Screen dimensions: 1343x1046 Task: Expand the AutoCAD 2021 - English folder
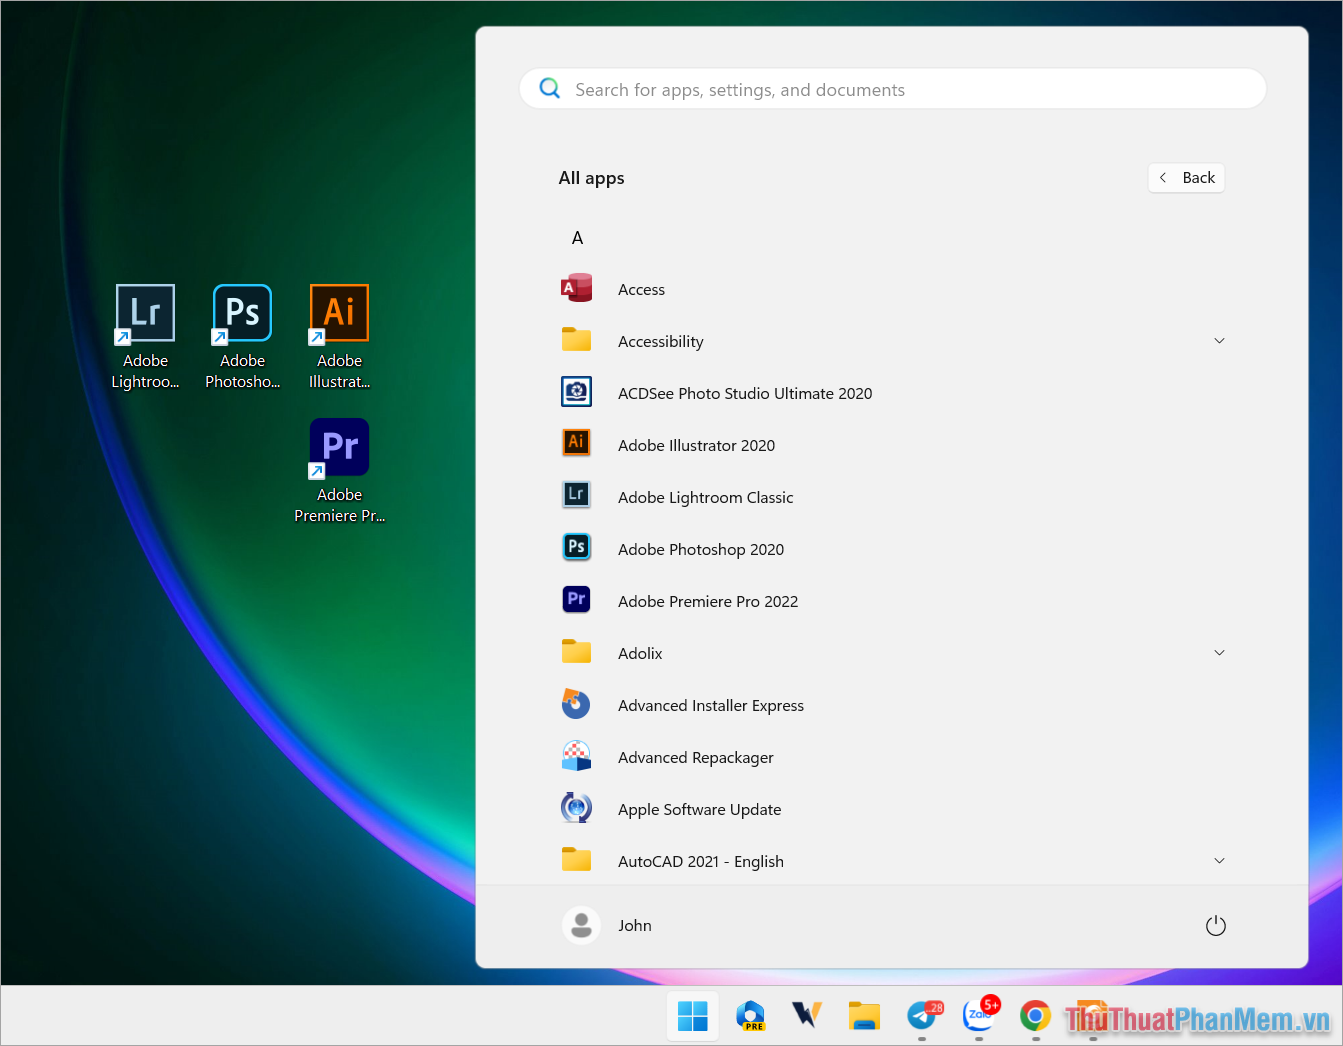coord(1219,860)
